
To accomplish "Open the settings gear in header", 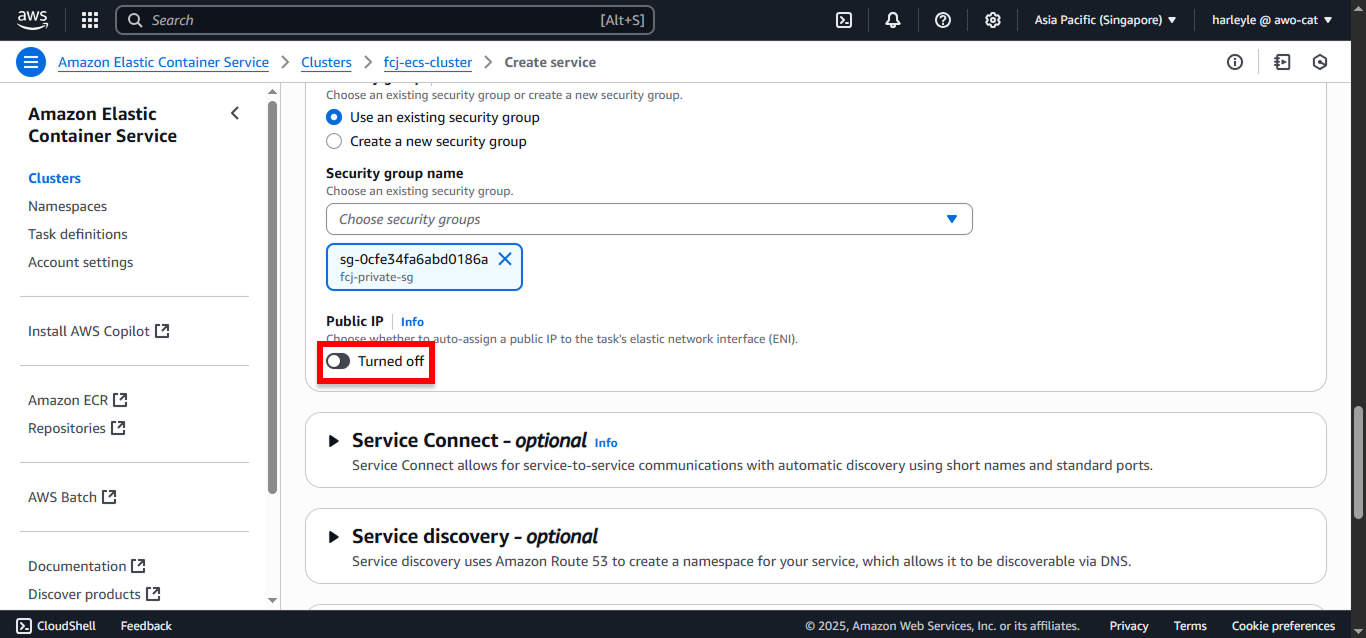I will 993,20.
